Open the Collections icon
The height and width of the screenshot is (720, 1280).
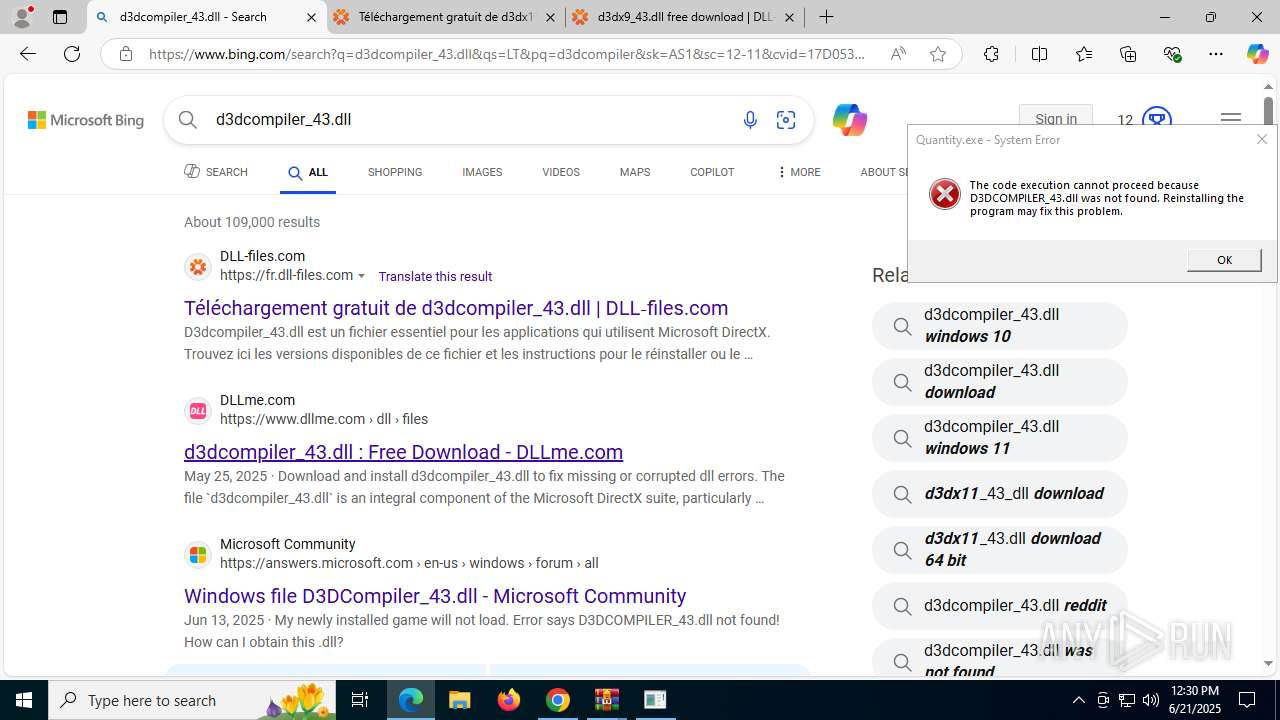click(1128, 54)
